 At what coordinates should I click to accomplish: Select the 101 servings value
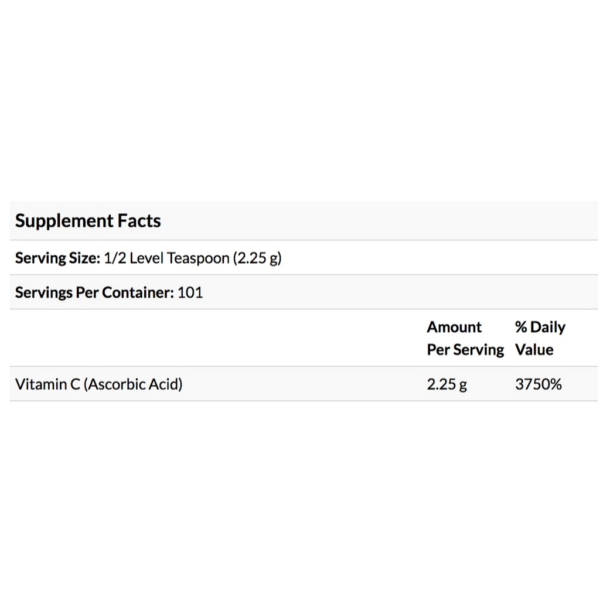pos(190,292)
